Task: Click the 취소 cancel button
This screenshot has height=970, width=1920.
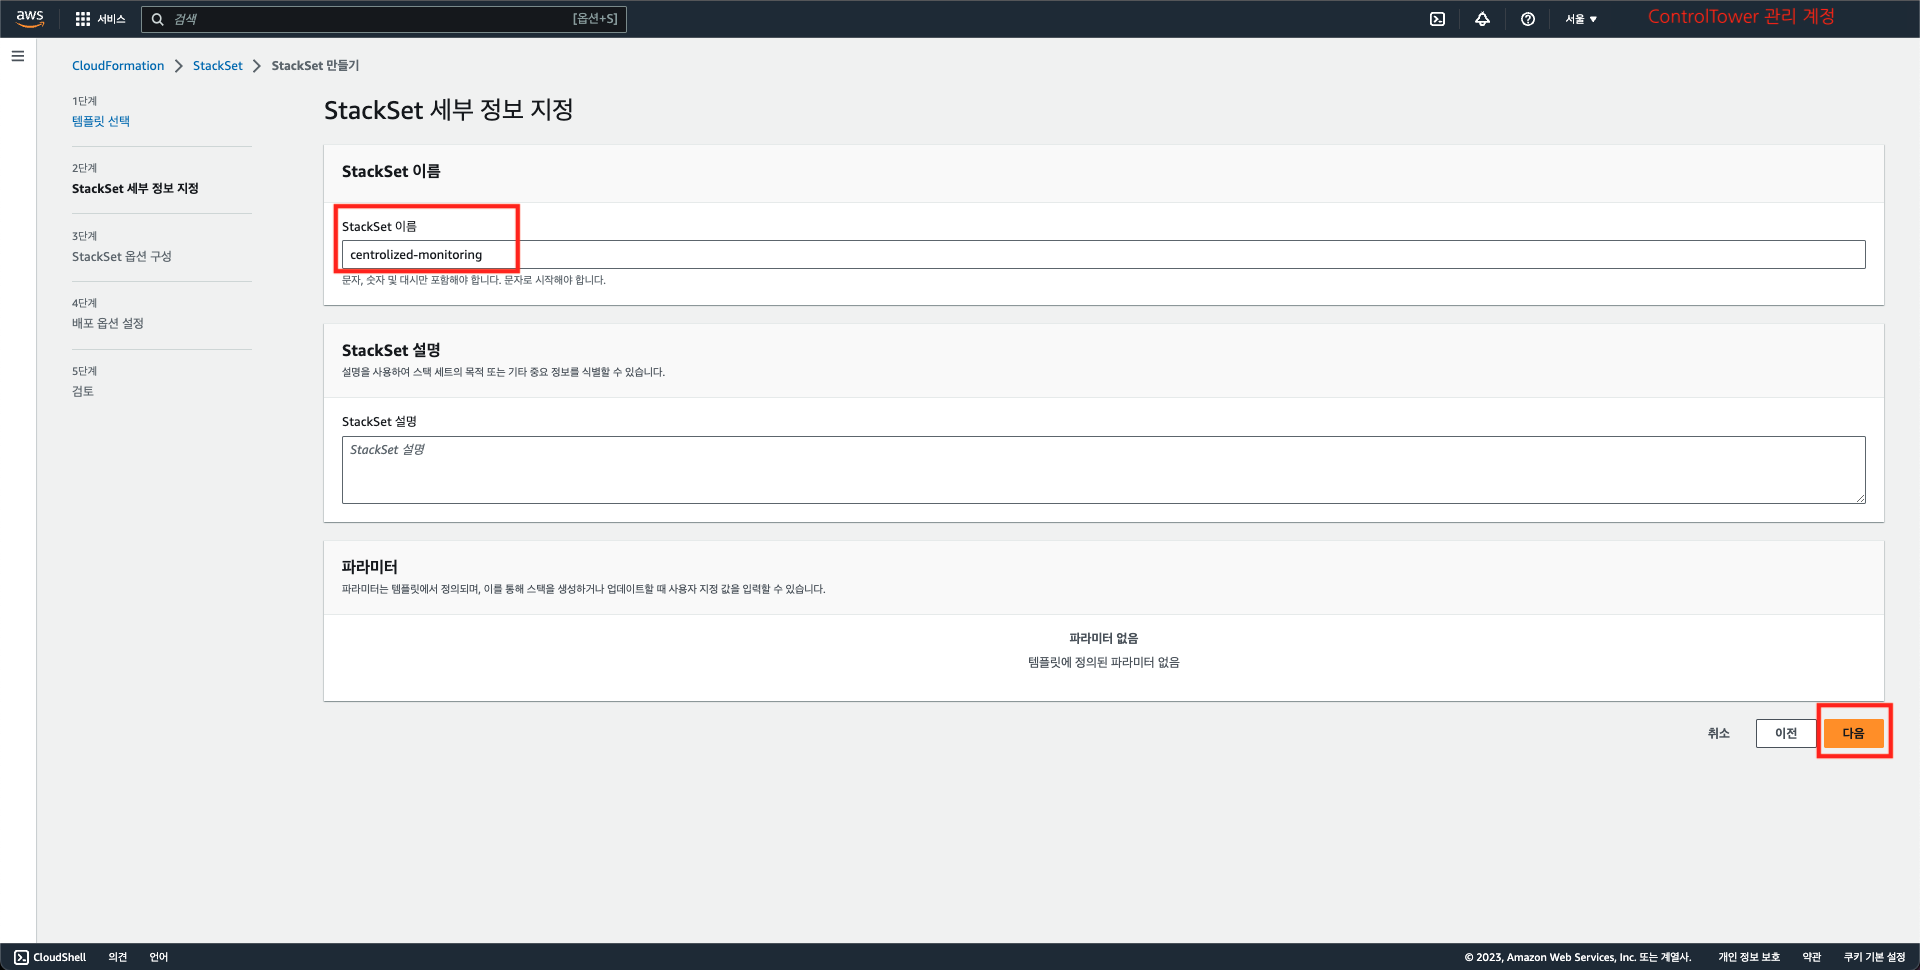Action: pyautogui.click(x=1718, y=733)
